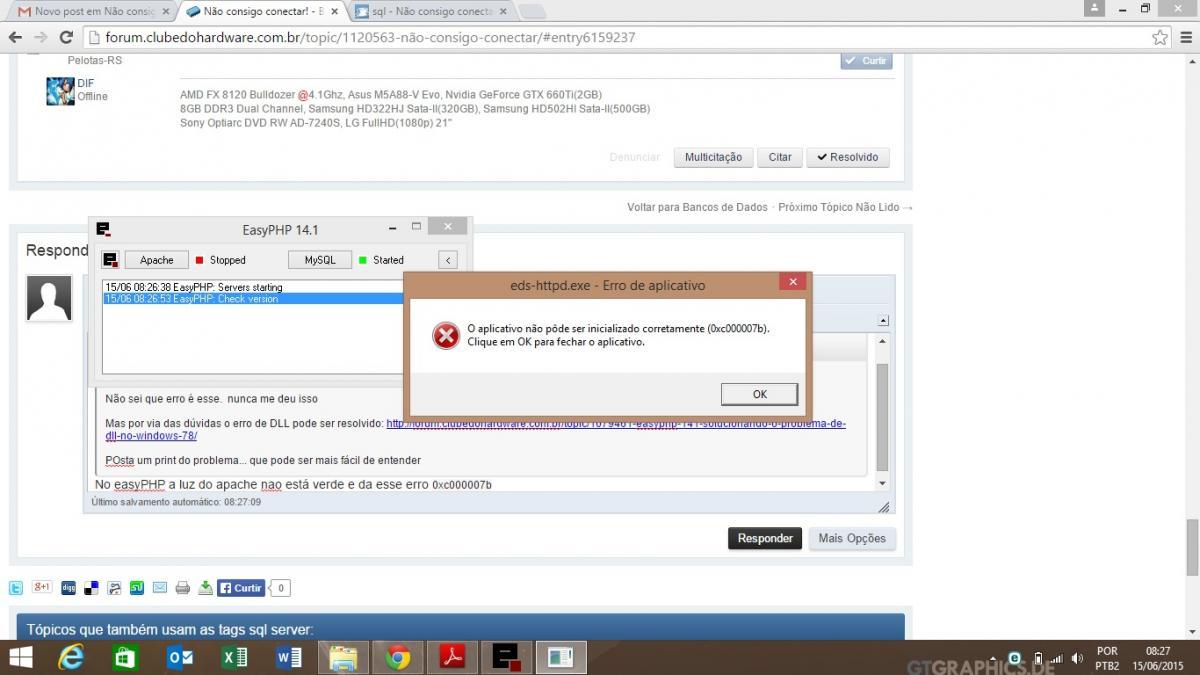Click the volume speaker tray icon
The width and height of the screenshot is (1200, 675).
[x=1076, y=658]
